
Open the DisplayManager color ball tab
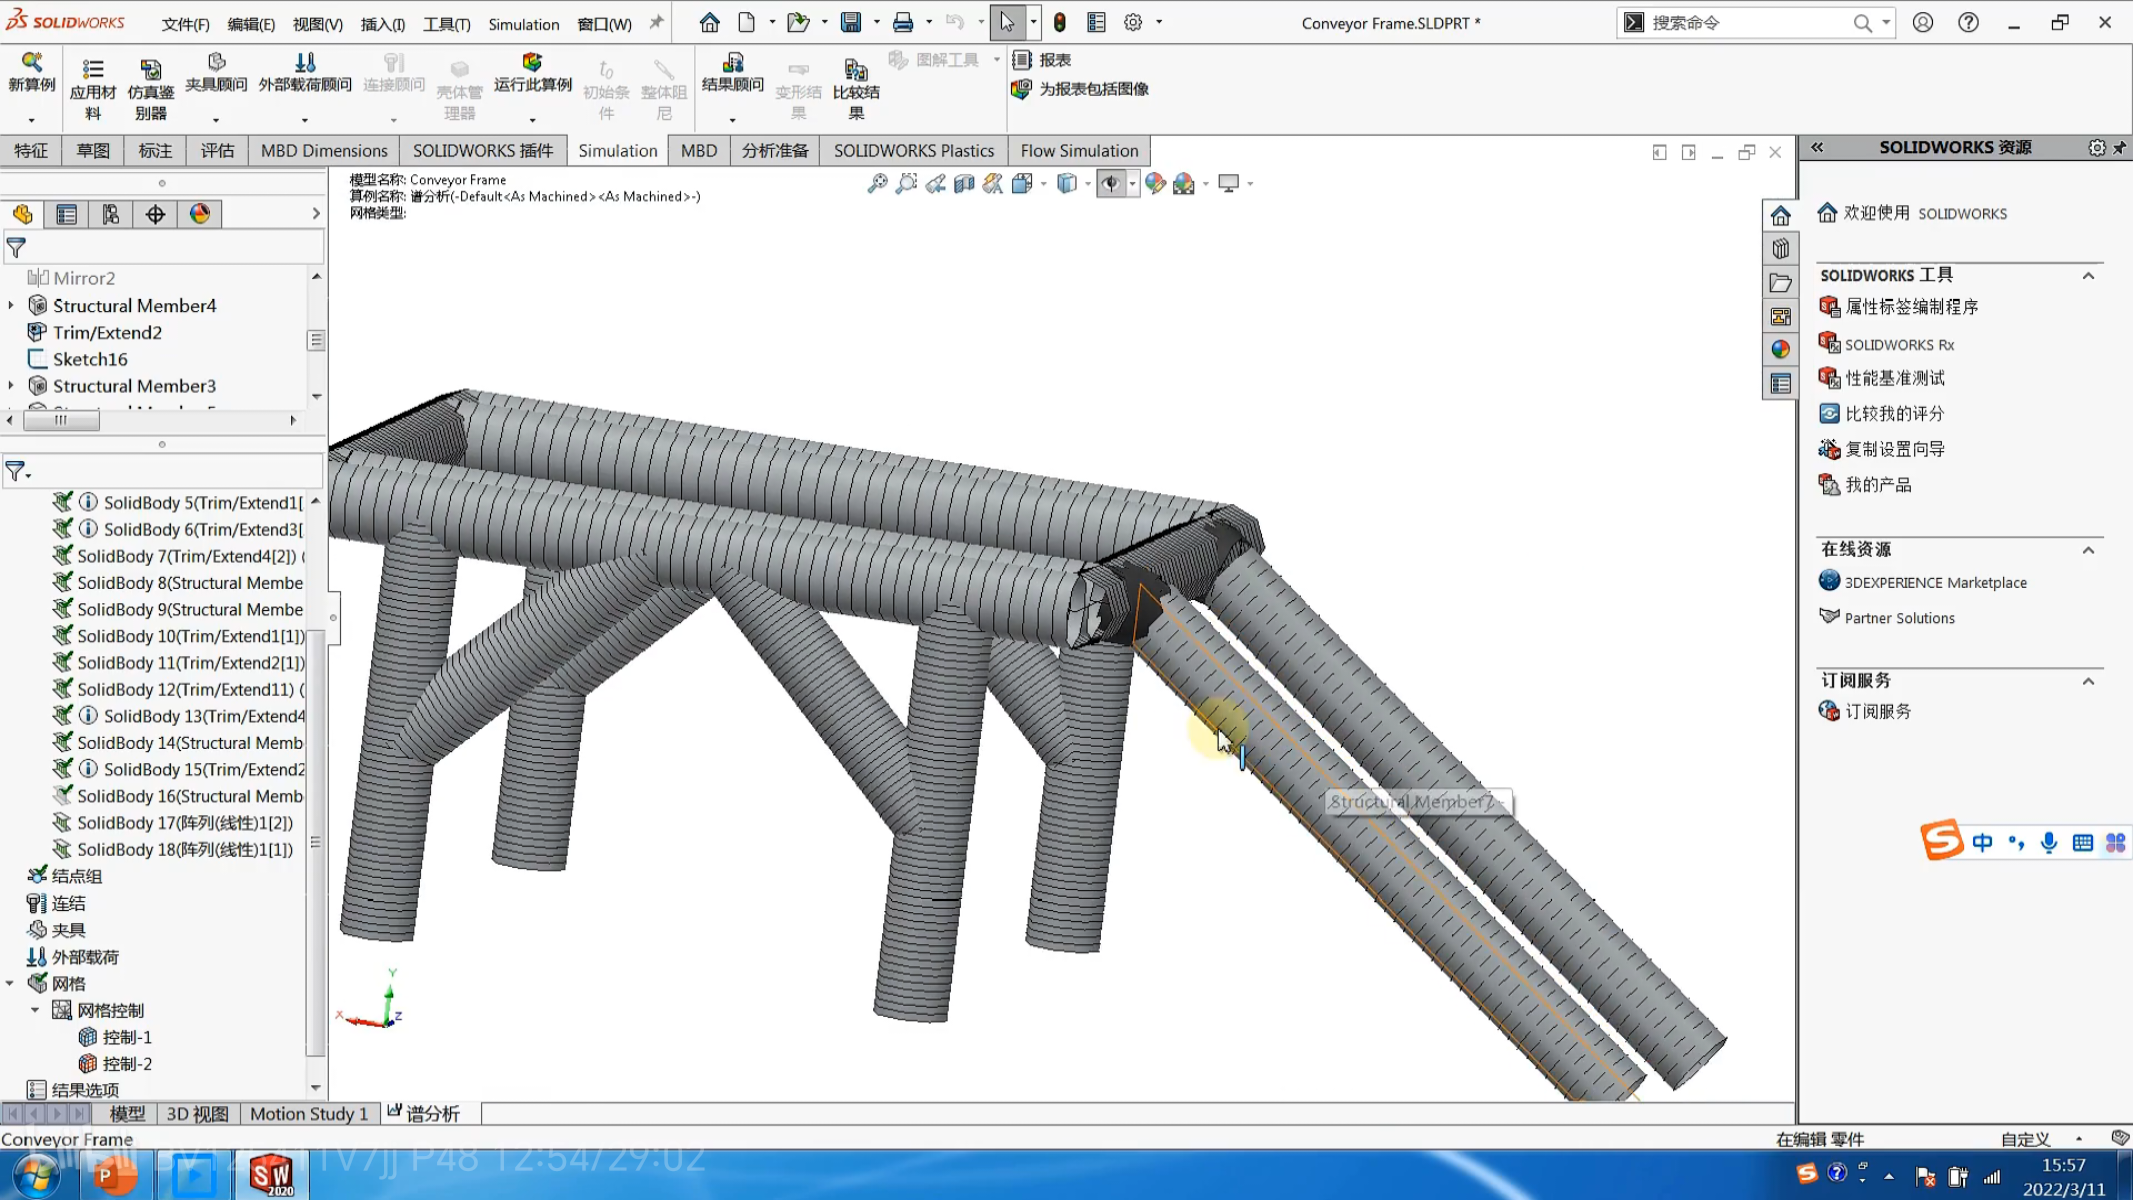click(200, 214)
